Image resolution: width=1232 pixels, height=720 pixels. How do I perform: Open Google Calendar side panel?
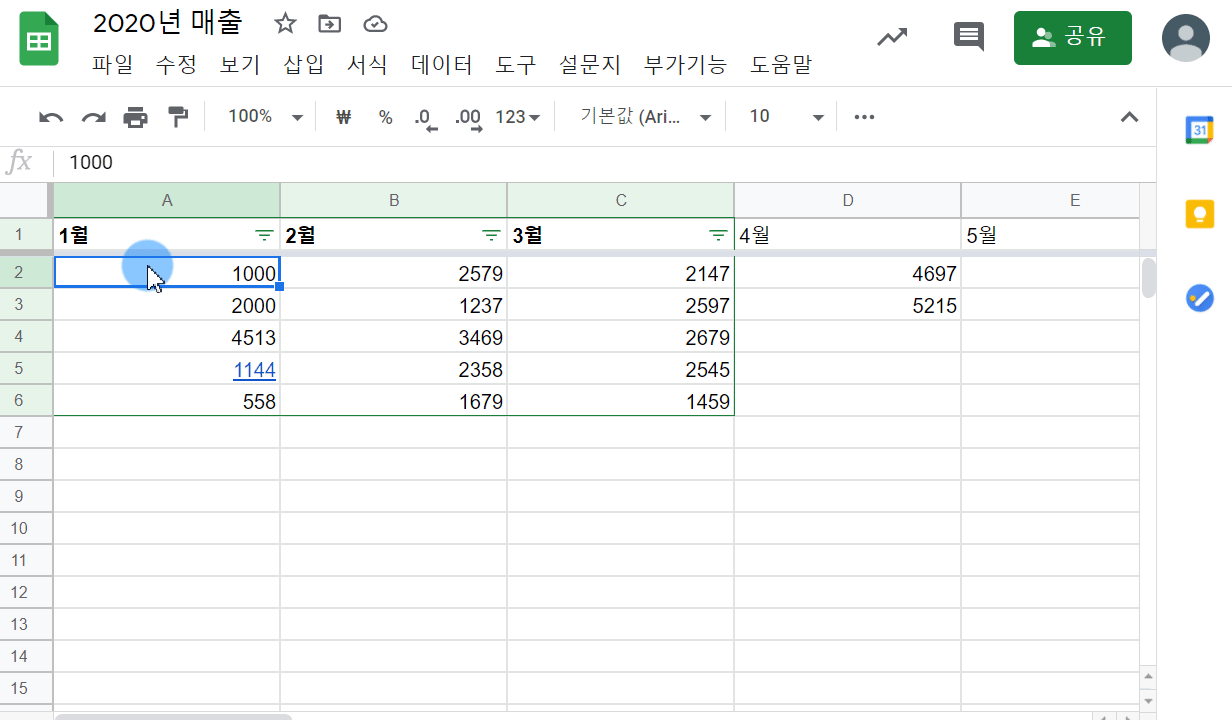1200,131
